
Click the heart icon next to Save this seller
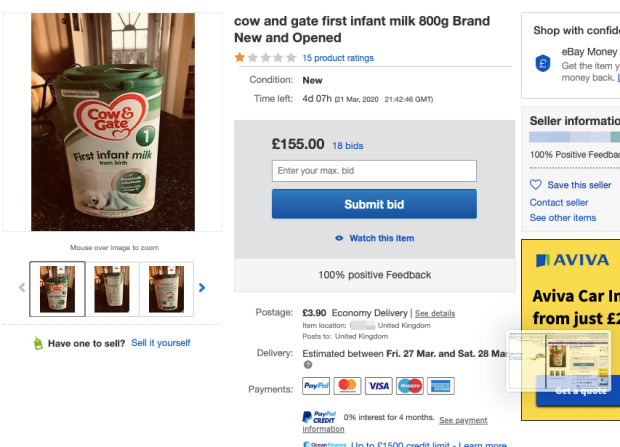click(x=535, y=185)
